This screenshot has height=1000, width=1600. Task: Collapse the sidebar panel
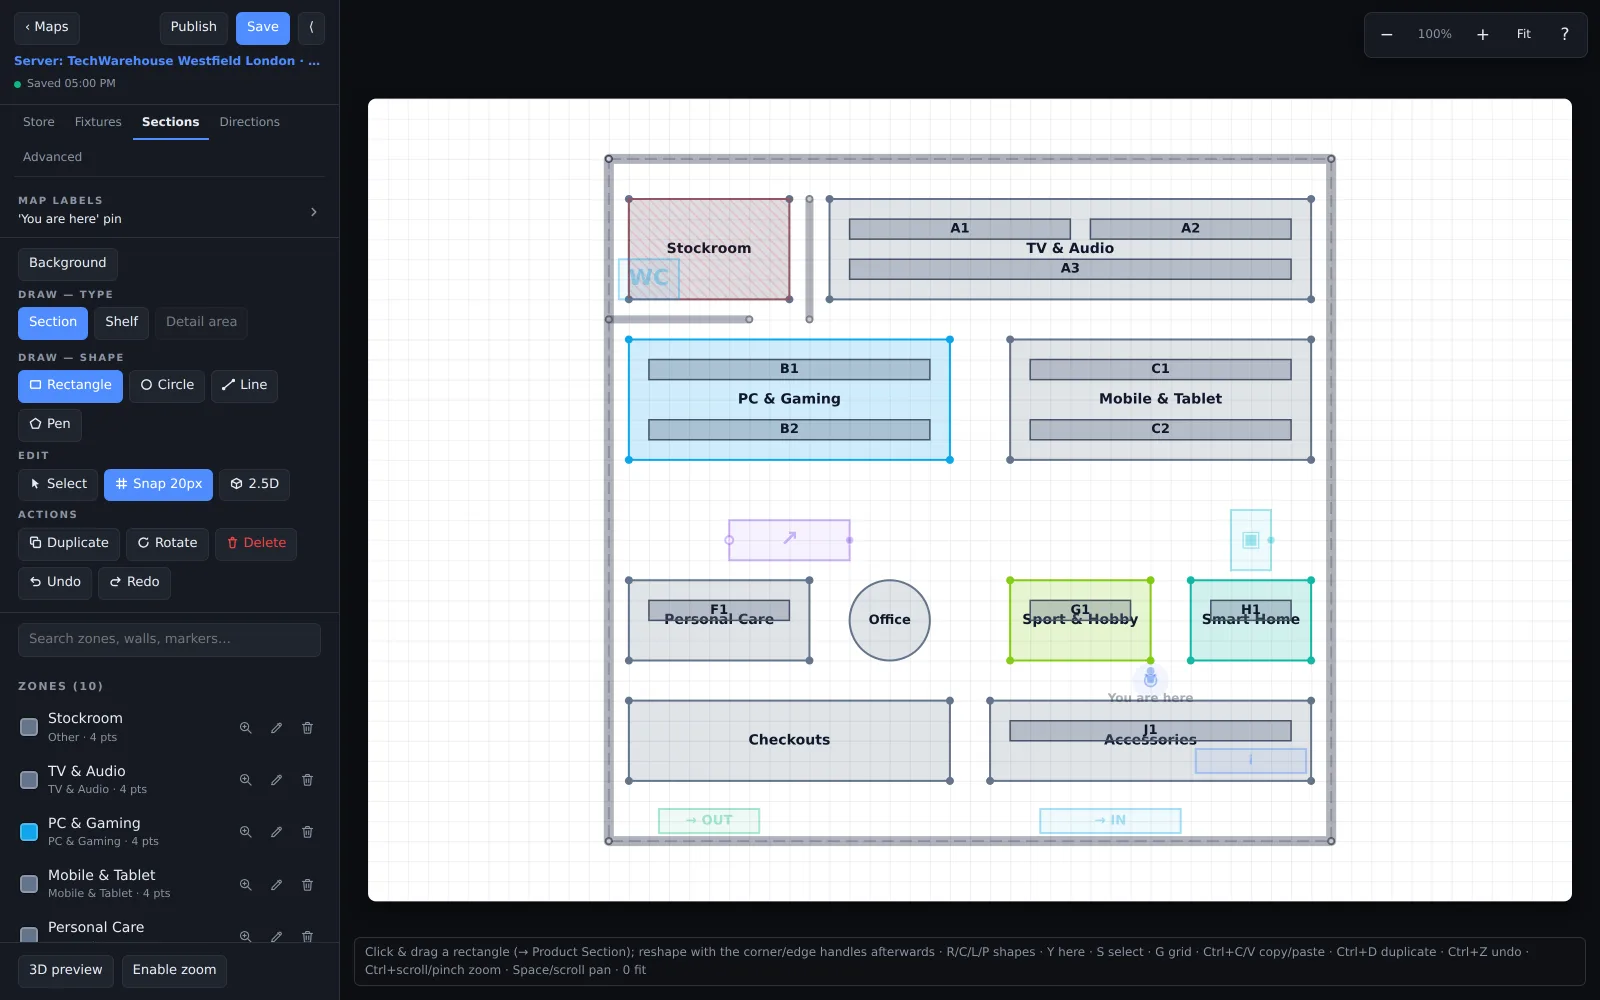point(311,28)
